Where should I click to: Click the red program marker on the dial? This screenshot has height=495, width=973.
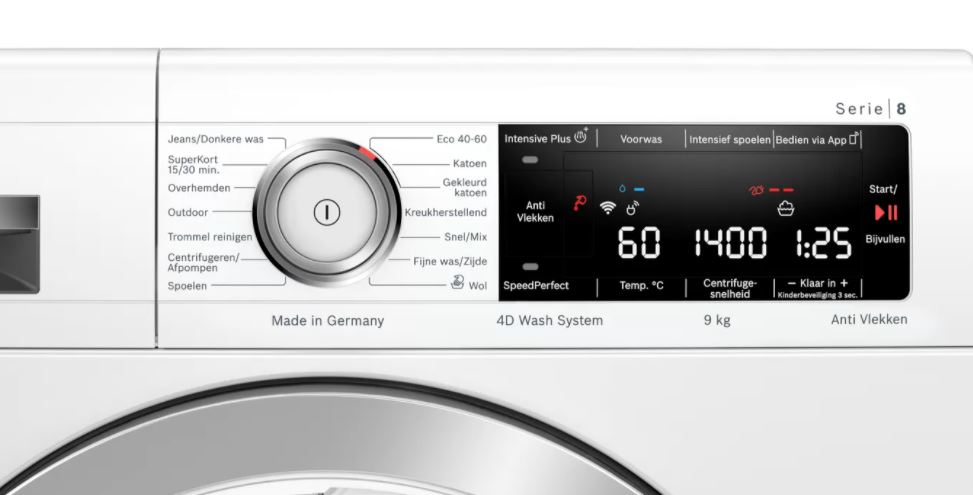pos(367,154)
